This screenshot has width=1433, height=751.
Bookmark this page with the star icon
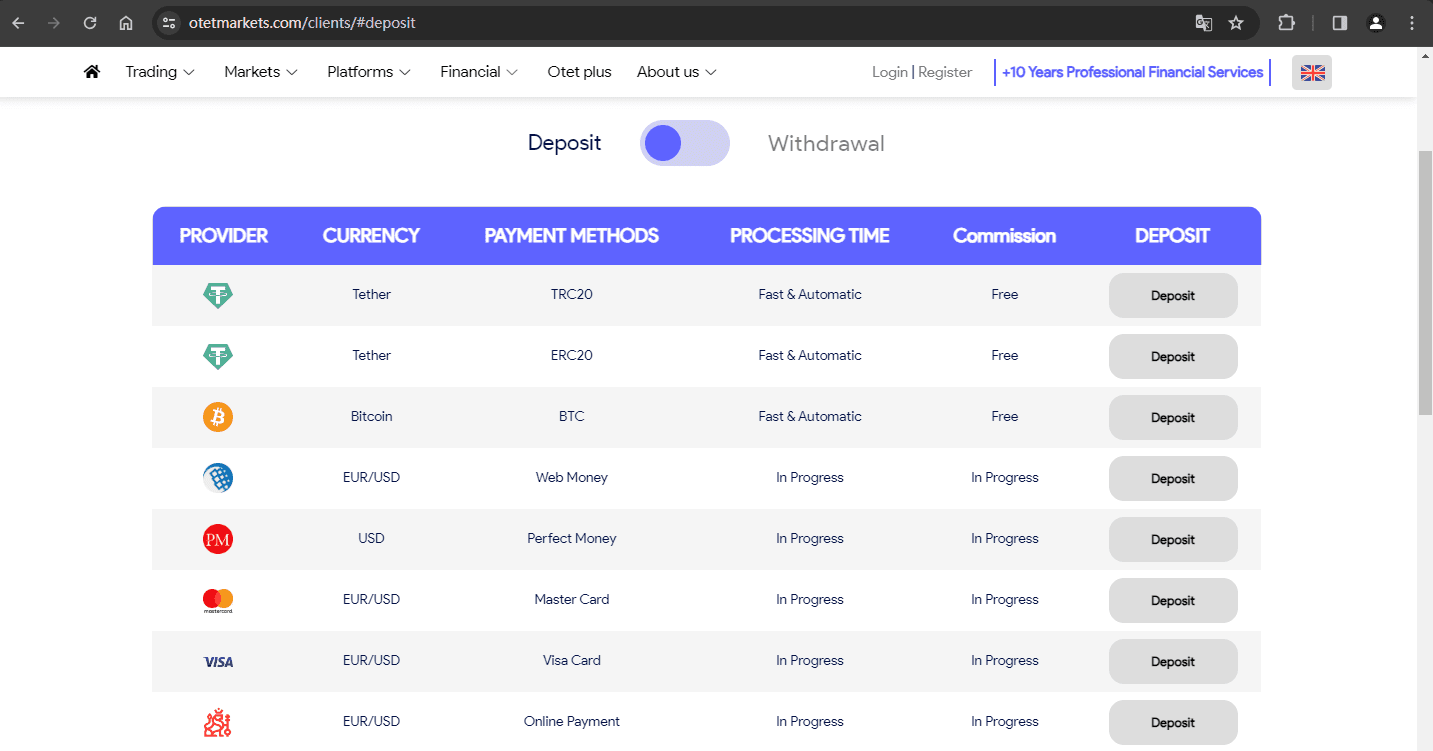click(x=1236, y=22)
